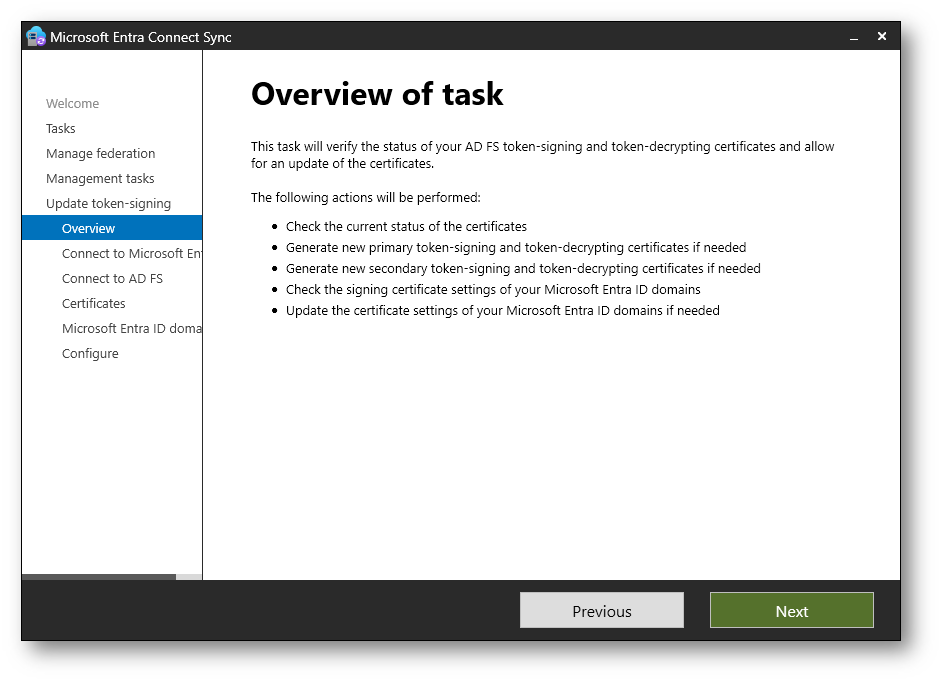Select the Configure step
This screenshot has height=683, width=943.
tap(90, 354)
